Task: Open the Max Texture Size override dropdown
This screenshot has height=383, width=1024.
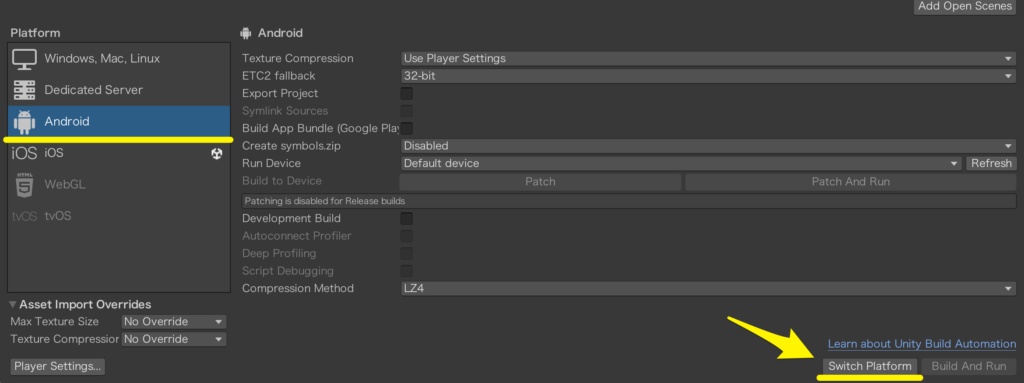Action: coord(174,322)
